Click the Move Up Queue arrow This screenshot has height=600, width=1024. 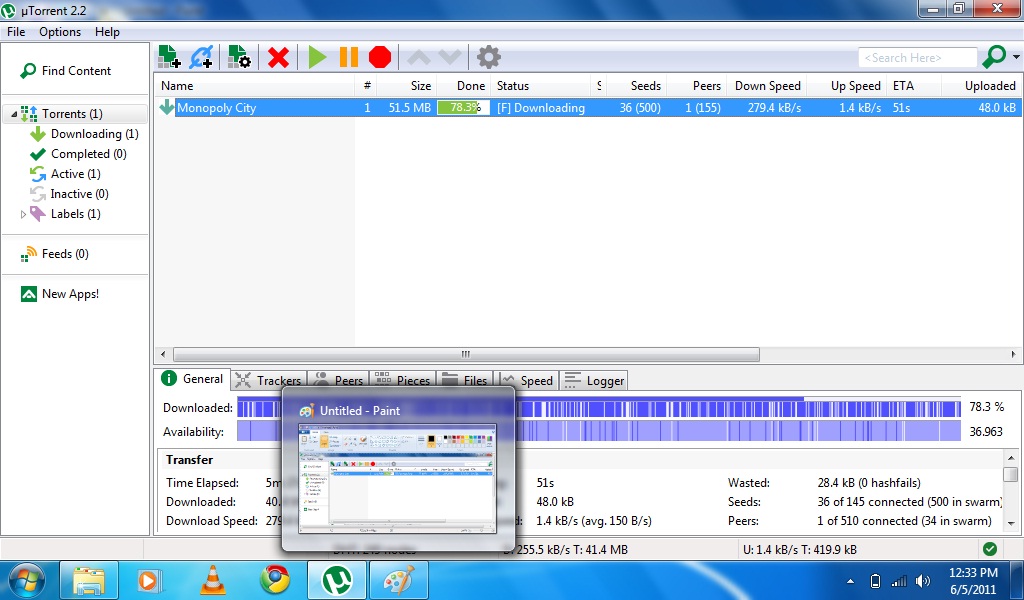pos(419,57)
